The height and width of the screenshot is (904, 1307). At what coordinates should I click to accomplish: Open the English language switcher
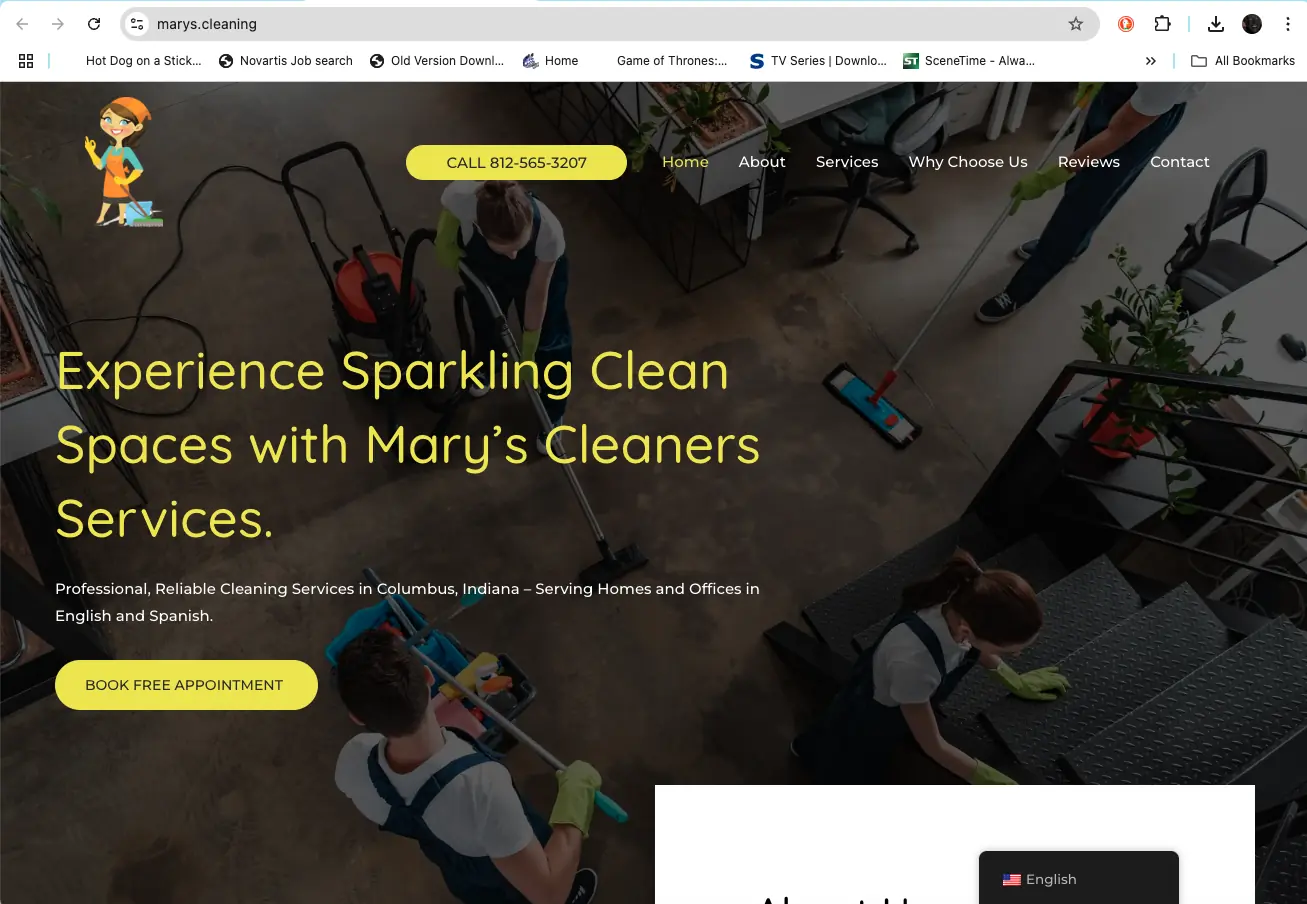(1078, 879)
